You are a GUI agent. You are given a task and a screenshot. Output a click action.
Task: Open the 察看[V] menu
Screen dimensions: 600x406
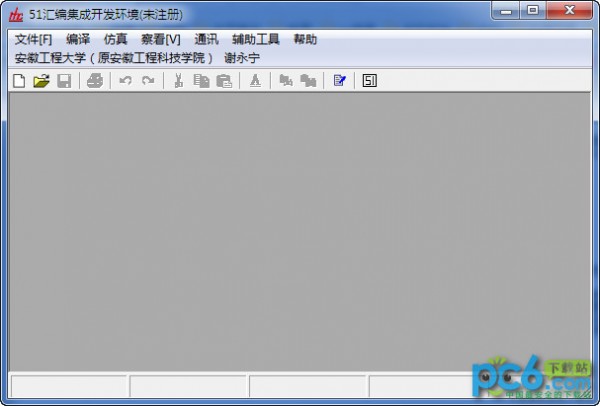(161, 39)
